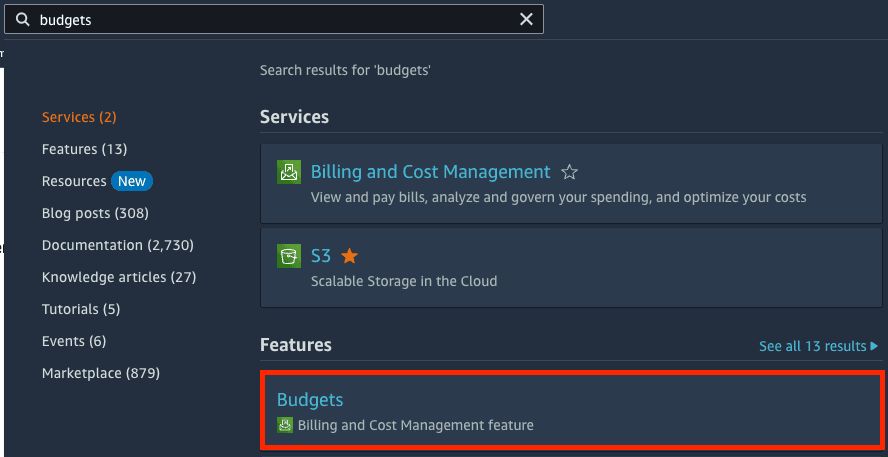Click Billing and Cost Management service icon
The width and height of the screenshot is (888, 457).
coord(289,172)
